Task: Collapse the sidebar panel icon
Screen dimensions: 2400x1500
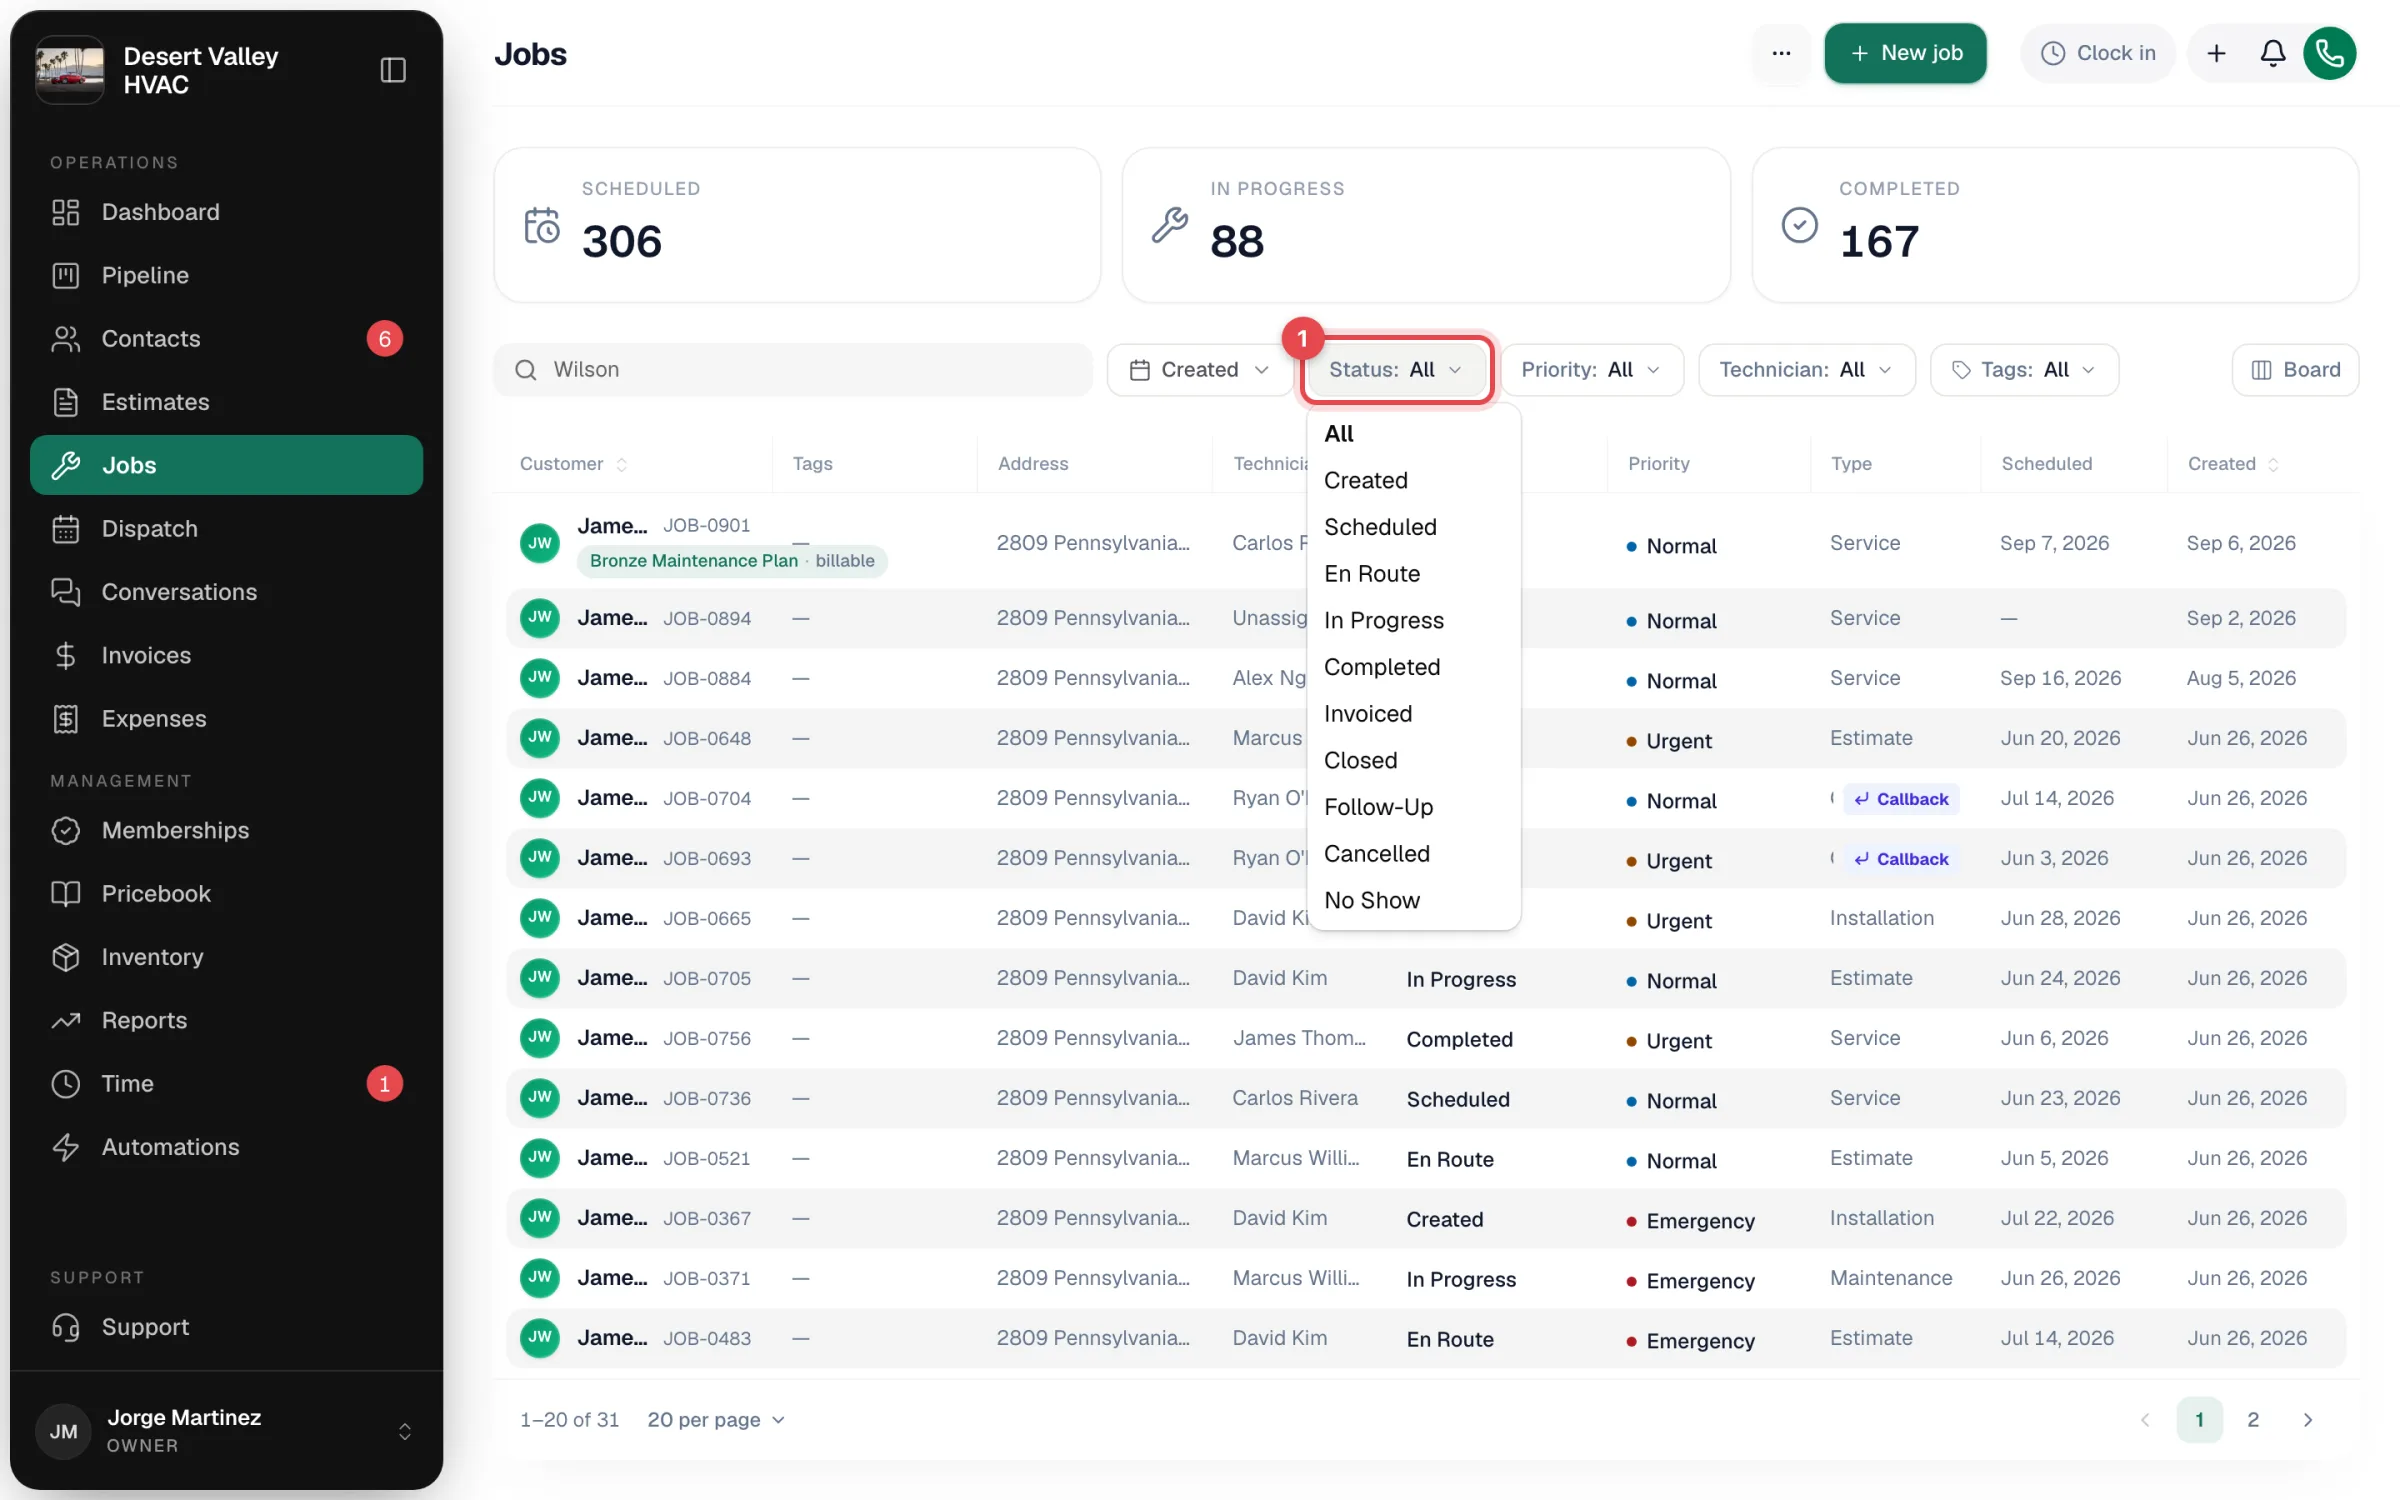Action: [x=393, y=70]
